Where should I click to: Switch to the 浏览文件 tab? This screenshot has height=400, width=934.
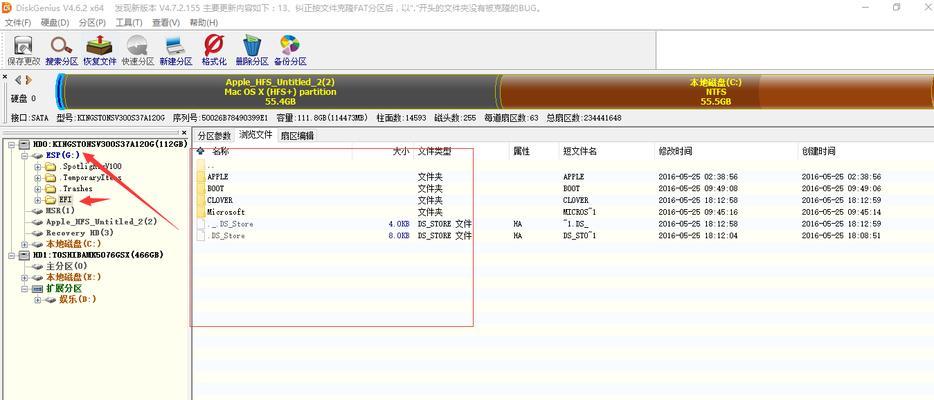[x=256, y=135]
